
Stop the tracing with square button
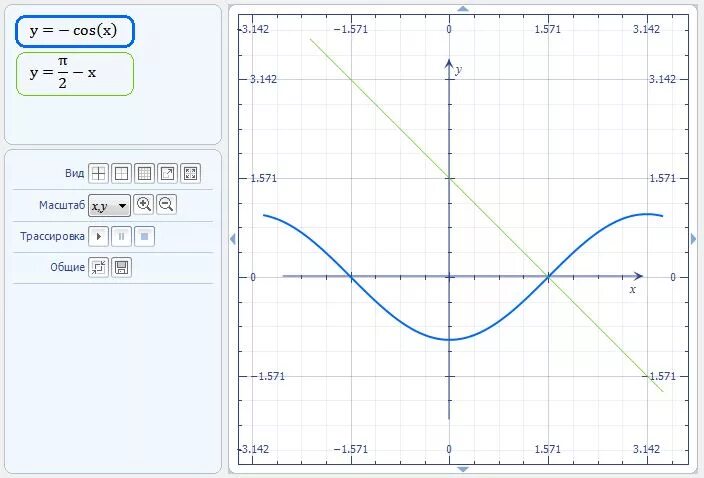144,237
